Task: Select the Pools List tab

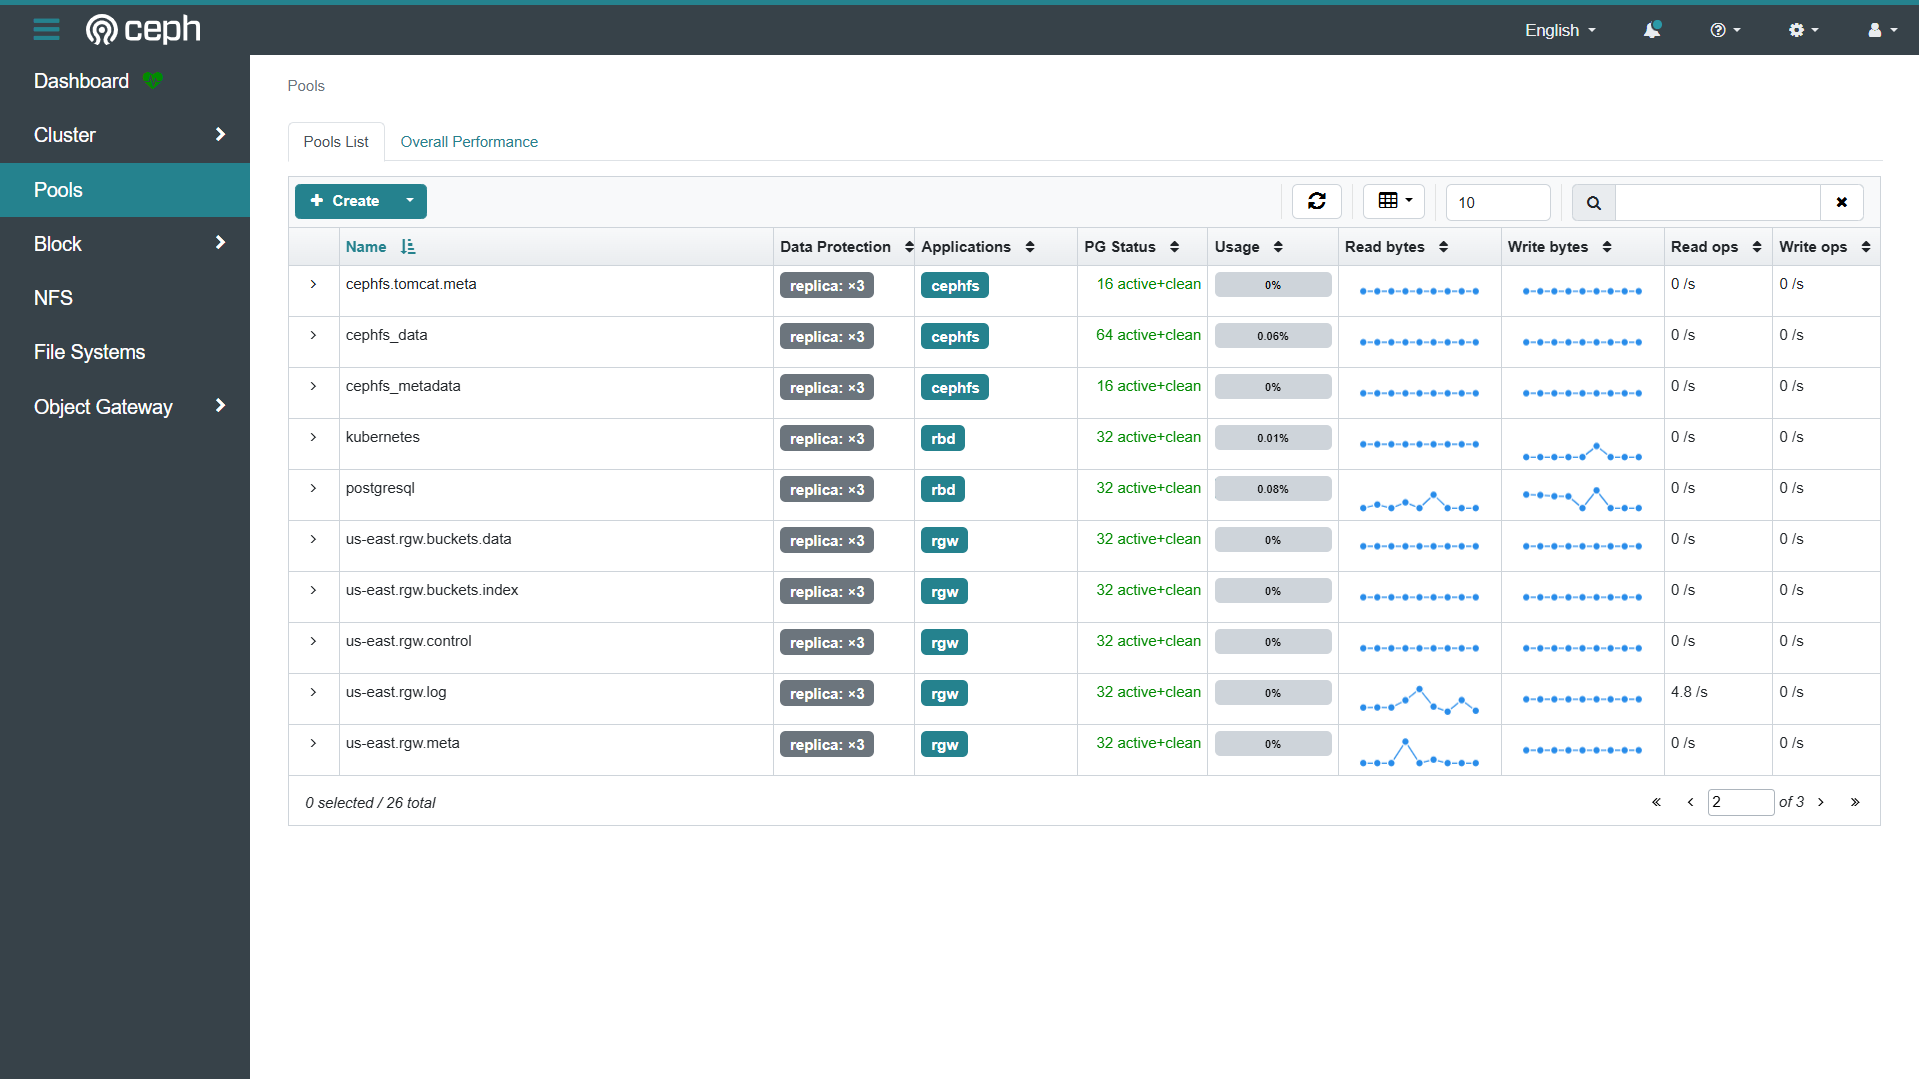Action: pyautogui.click(x=336, y=142)
